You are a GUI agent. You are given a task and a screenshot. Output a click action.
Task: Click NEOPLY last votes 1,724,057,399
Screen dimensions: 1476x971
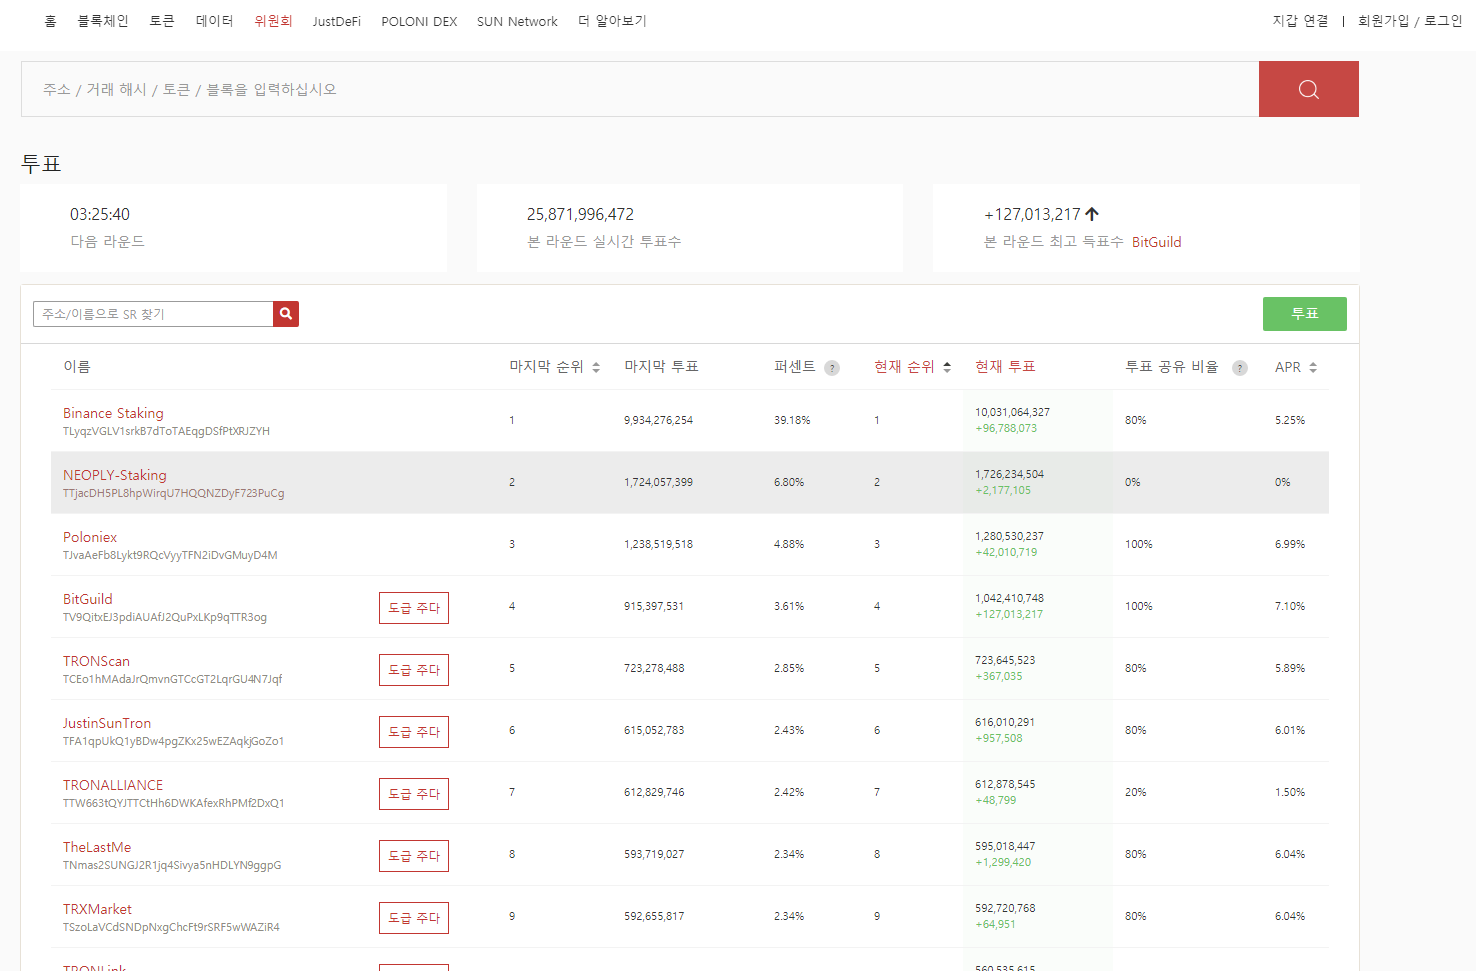point(658,482)
